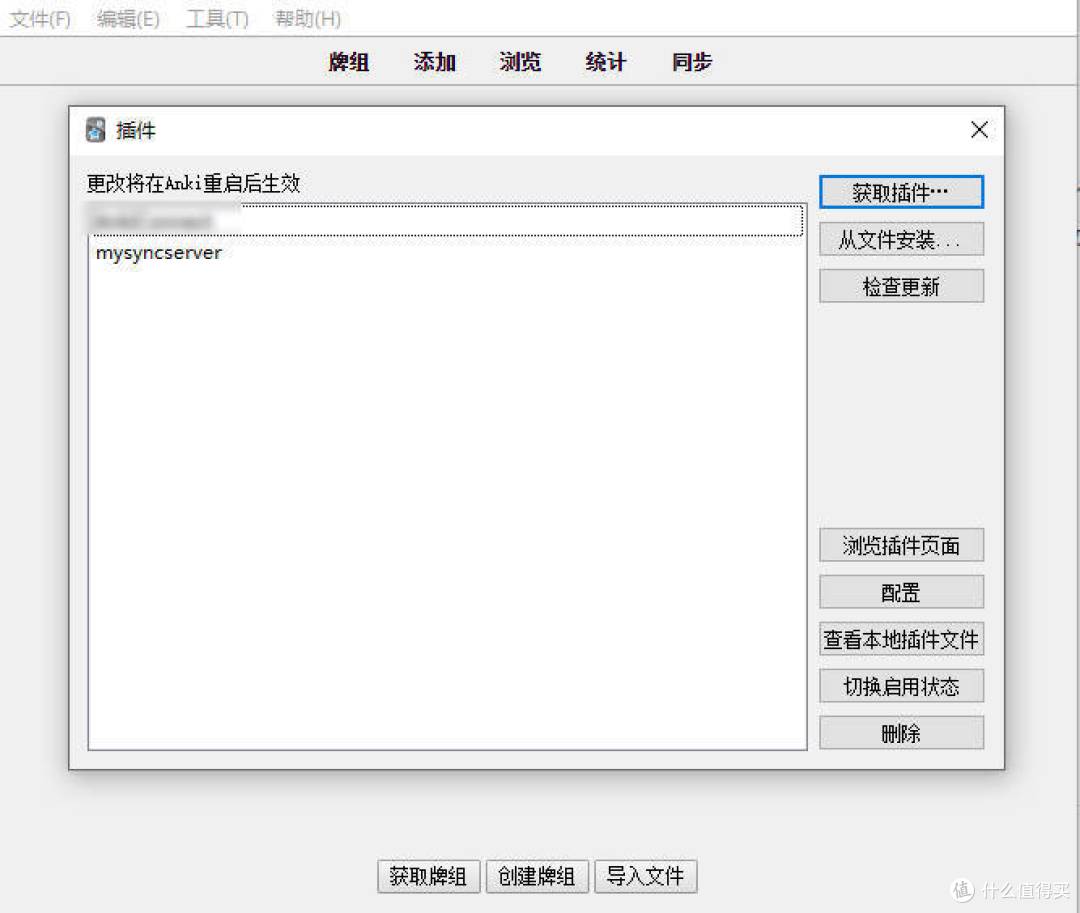
Task: View local add-on files via 查看本地插件文件
Action: click(x=899, y=638)
